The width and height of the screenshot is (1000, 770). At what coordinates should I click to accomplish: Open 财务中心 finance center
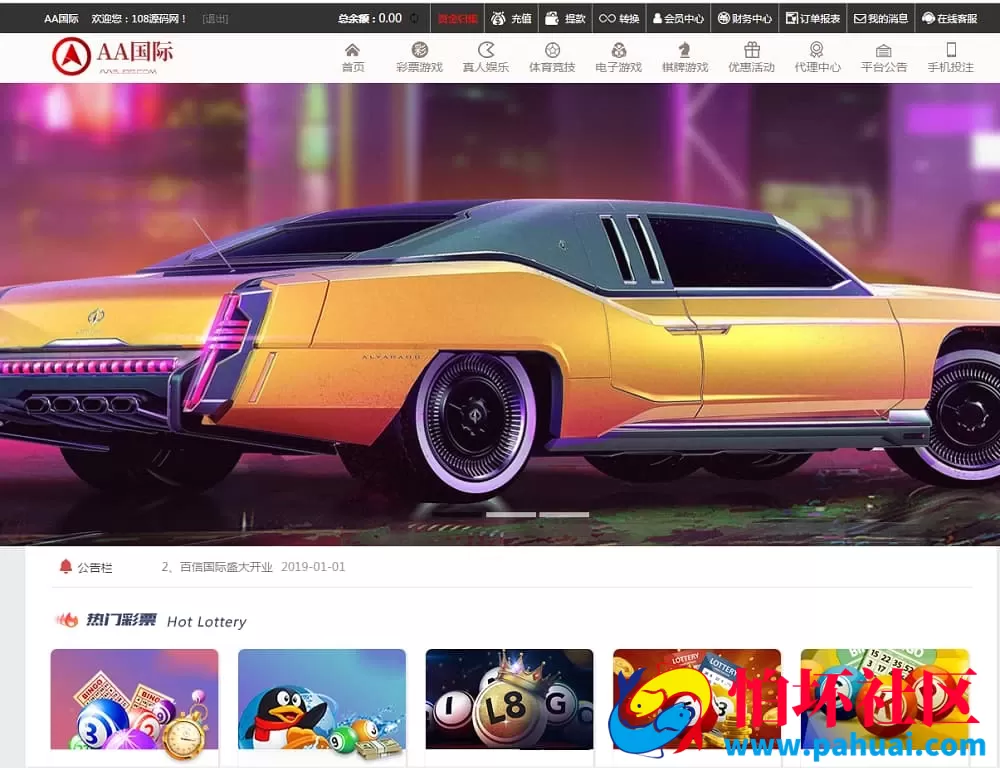[745, 18]
